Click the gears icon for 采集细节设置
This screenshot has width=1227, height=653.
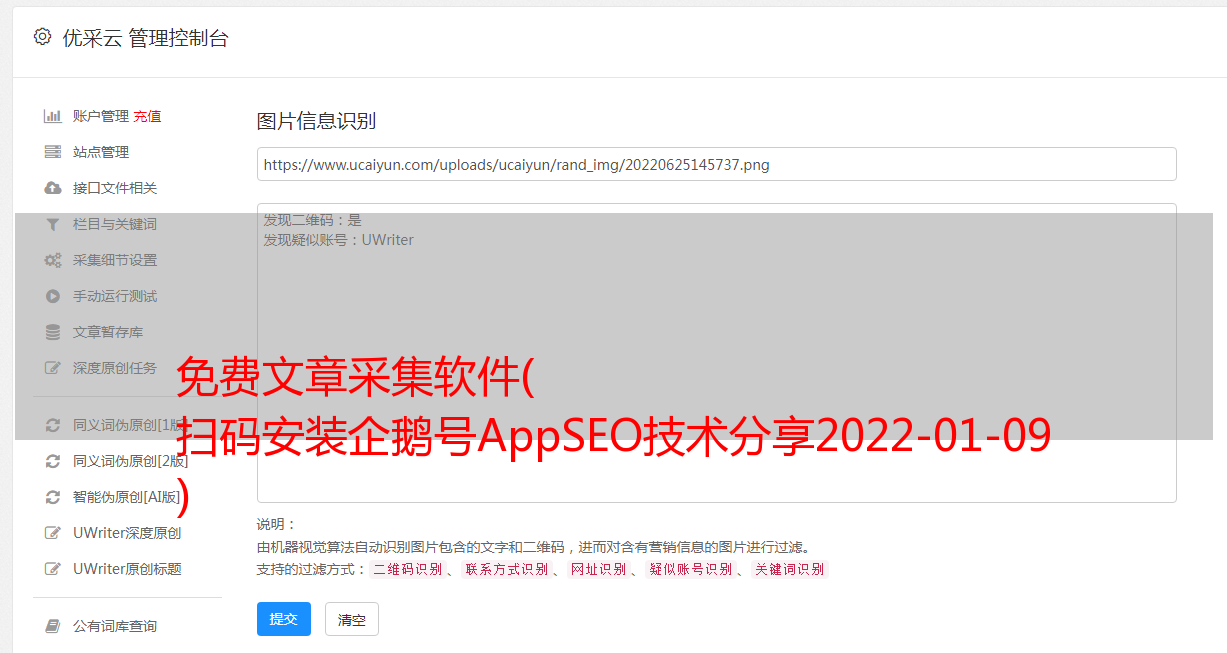[x=53, y=260]
